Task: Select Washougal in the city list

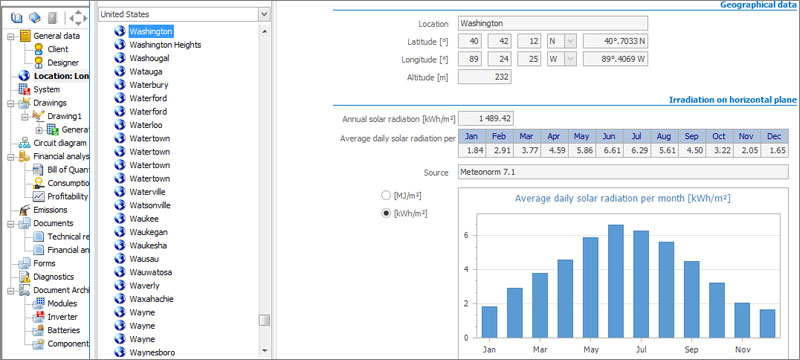Action: 149,58
